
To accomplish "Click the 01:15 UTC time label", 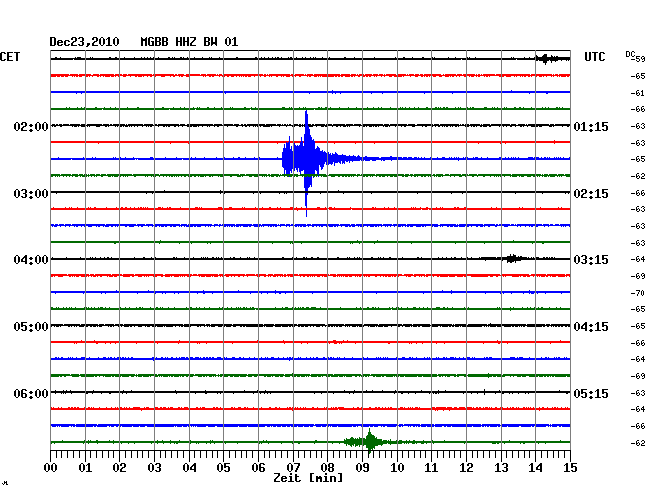I will [591, 126].
